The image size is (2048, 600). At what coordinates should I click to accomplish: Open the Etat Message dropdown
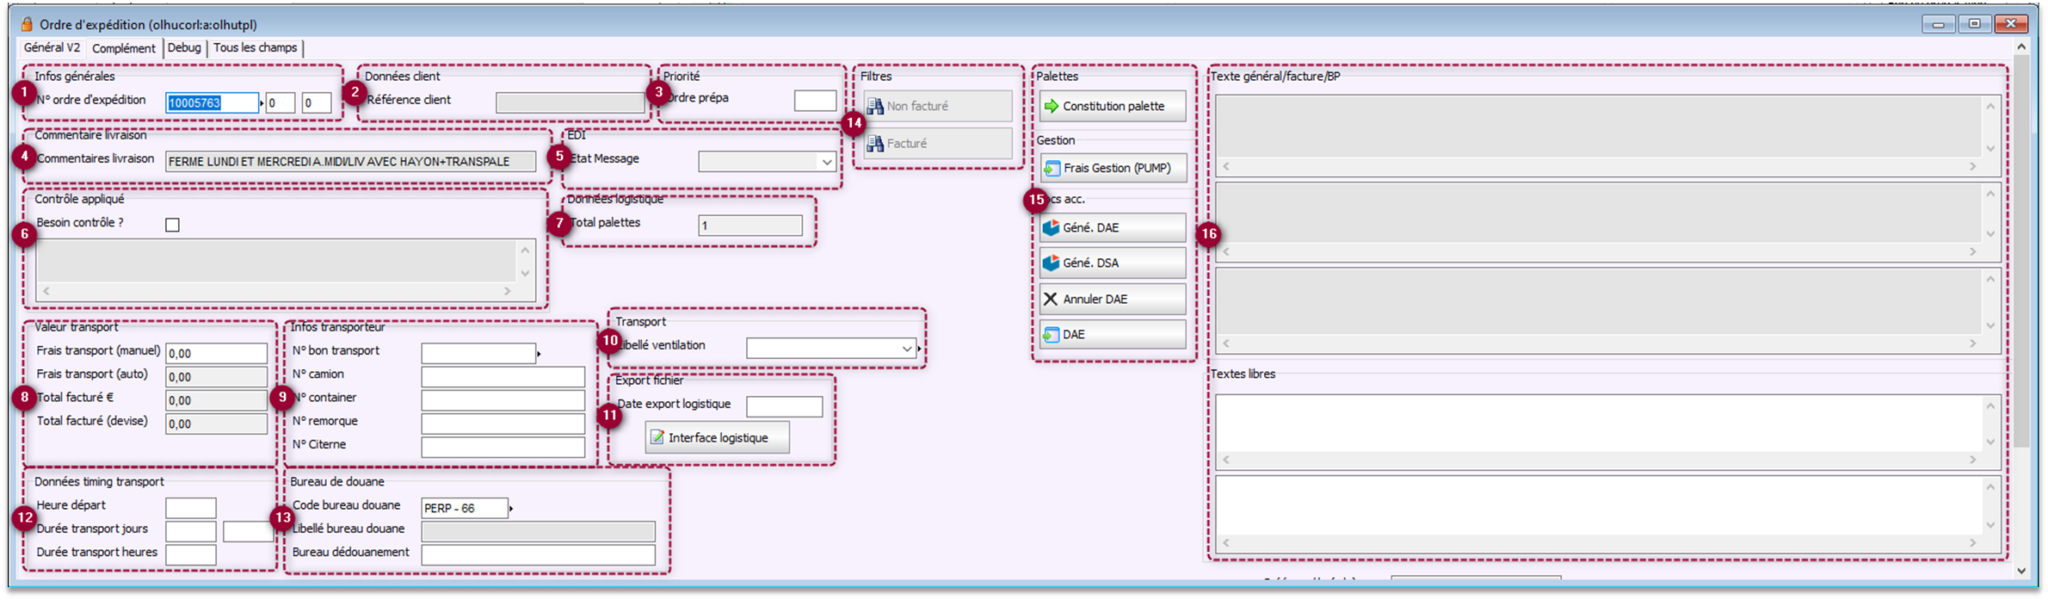826,162
